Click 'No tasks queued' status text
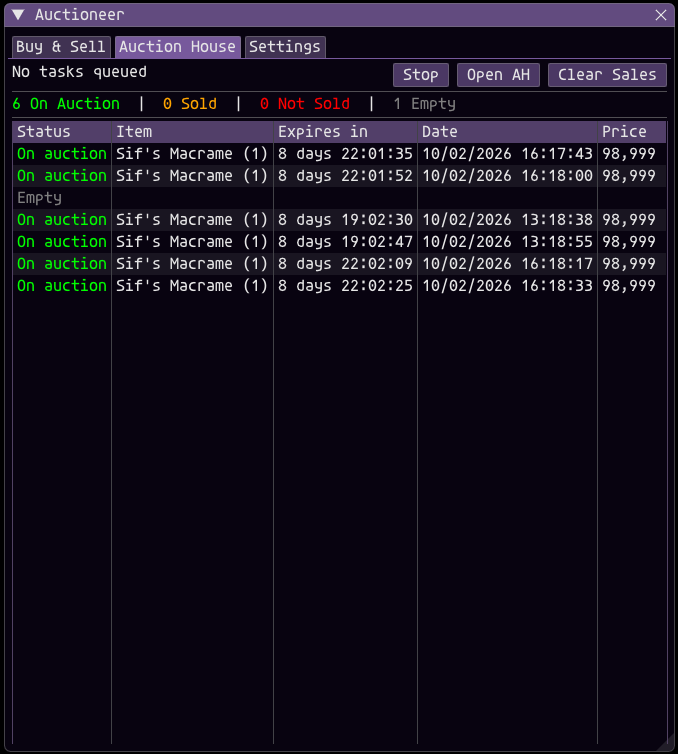 coord(79,72)
